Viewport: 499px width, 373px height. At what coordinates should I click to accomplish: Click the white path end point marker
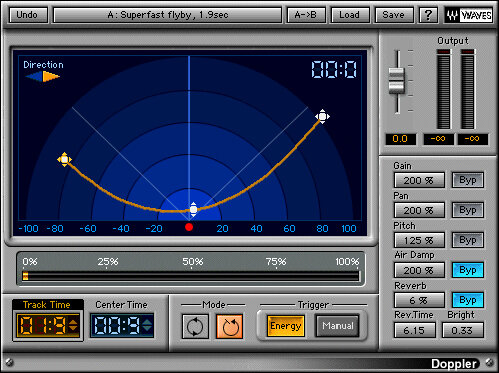click(x=322, y=116)
